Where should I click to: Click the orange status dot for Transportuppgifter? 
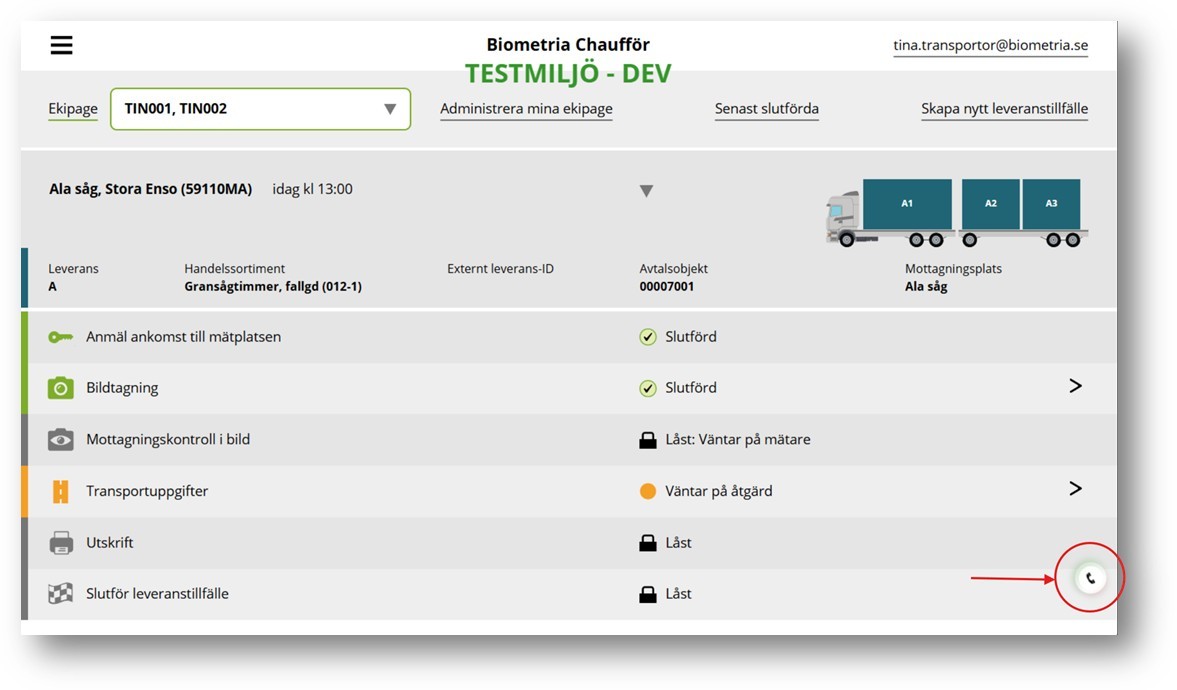[648, 491]
